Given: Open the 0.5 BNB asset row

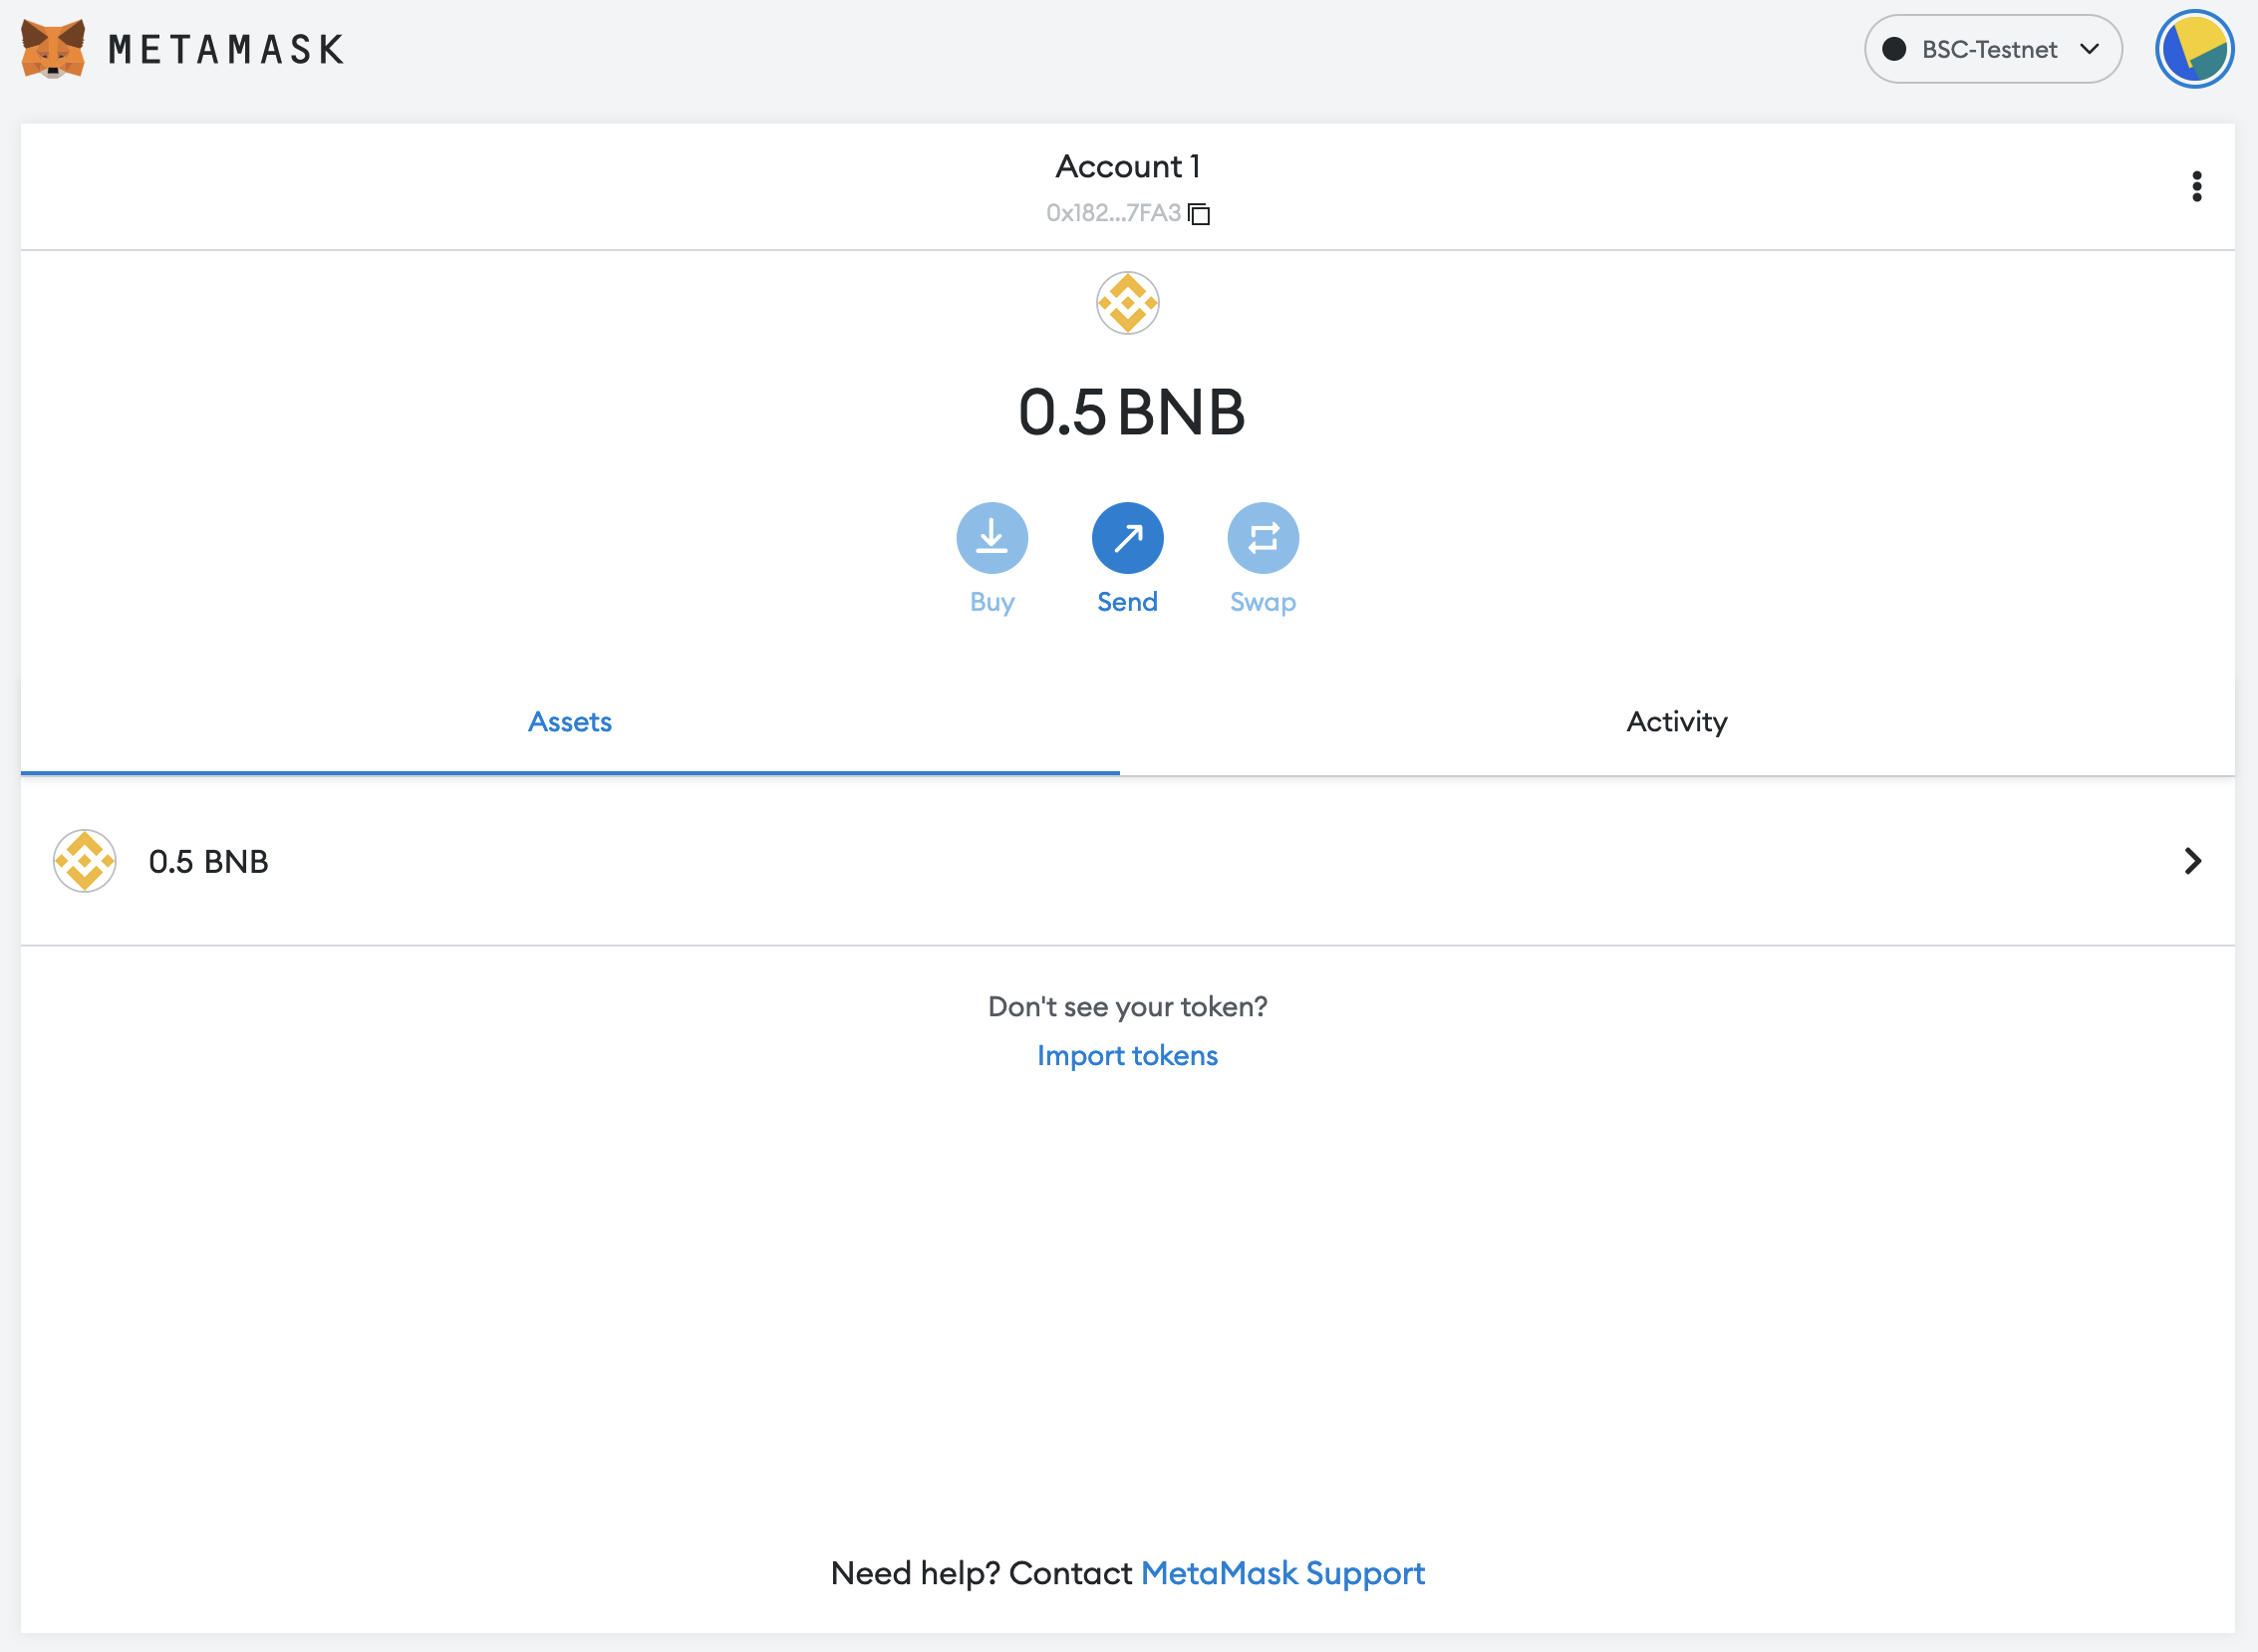Looking at the screenshot, I should tap(1127, 861).
